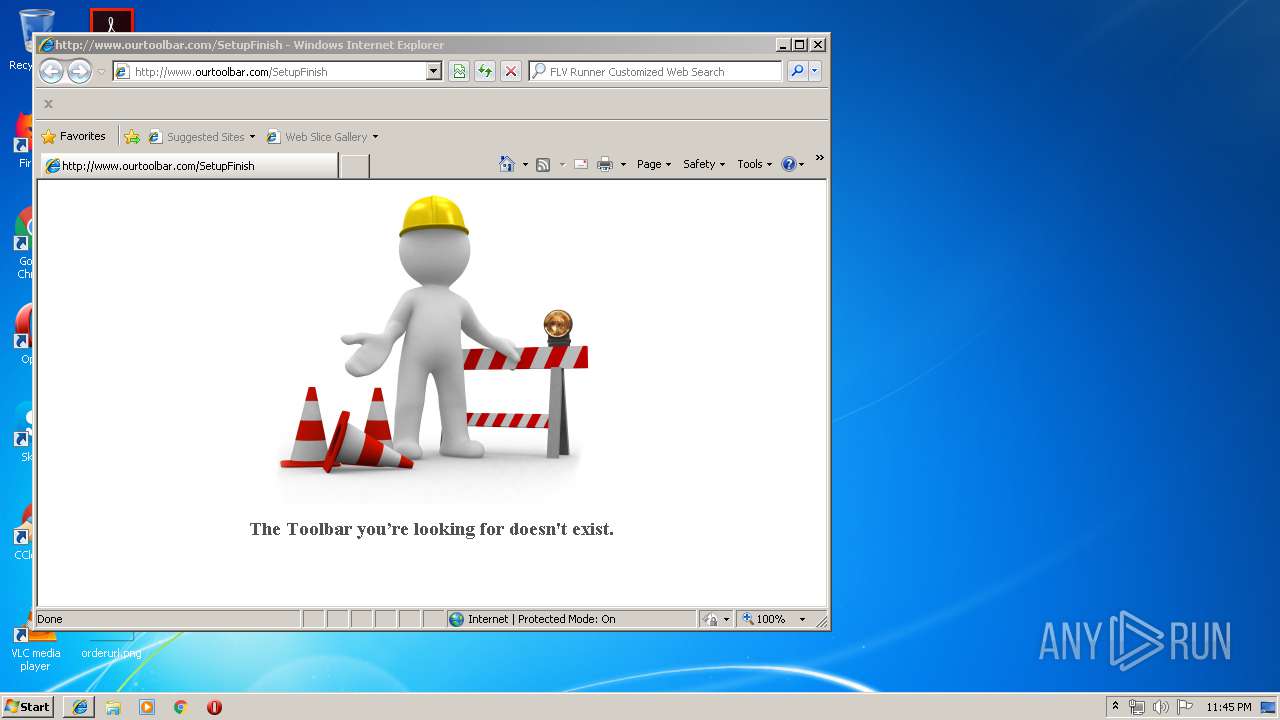This screenshot has height=720, width=1280.
Task: Minimize the Internet Explorer window
Action: [782, 44]
